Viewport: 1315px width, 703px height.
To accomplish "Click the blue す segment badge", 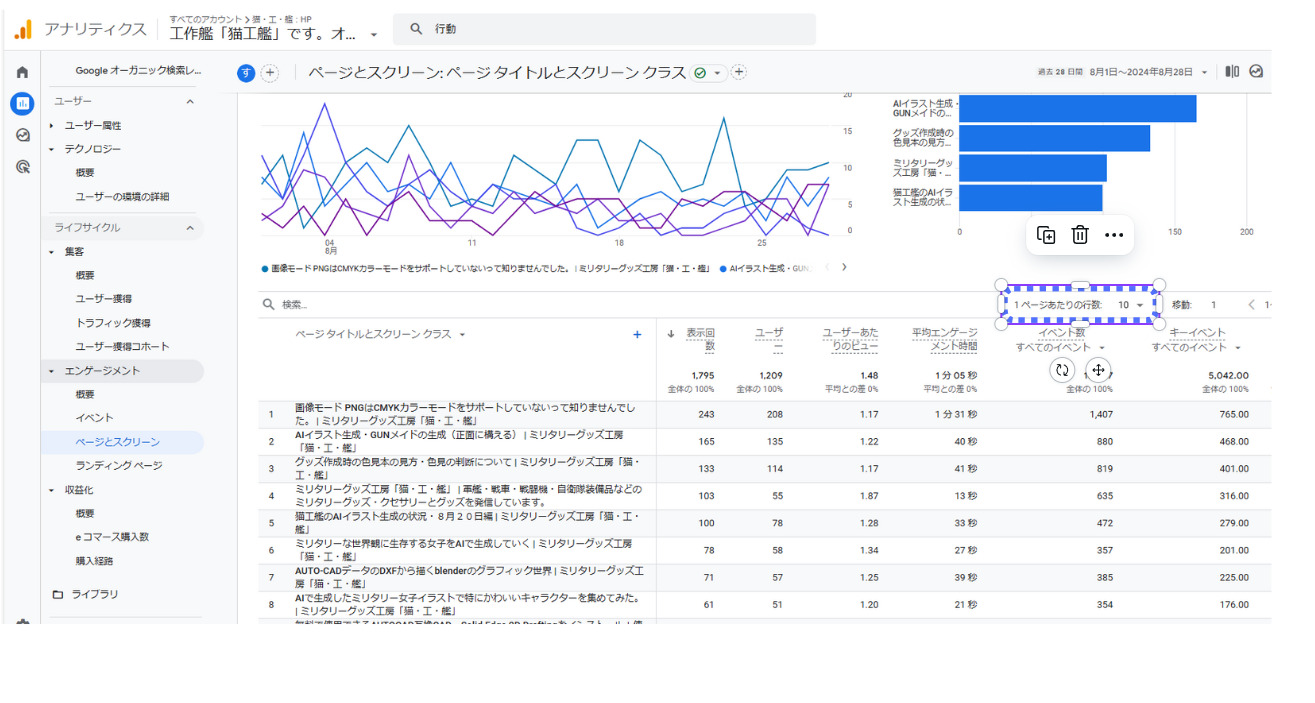I will tap(246, 73).
